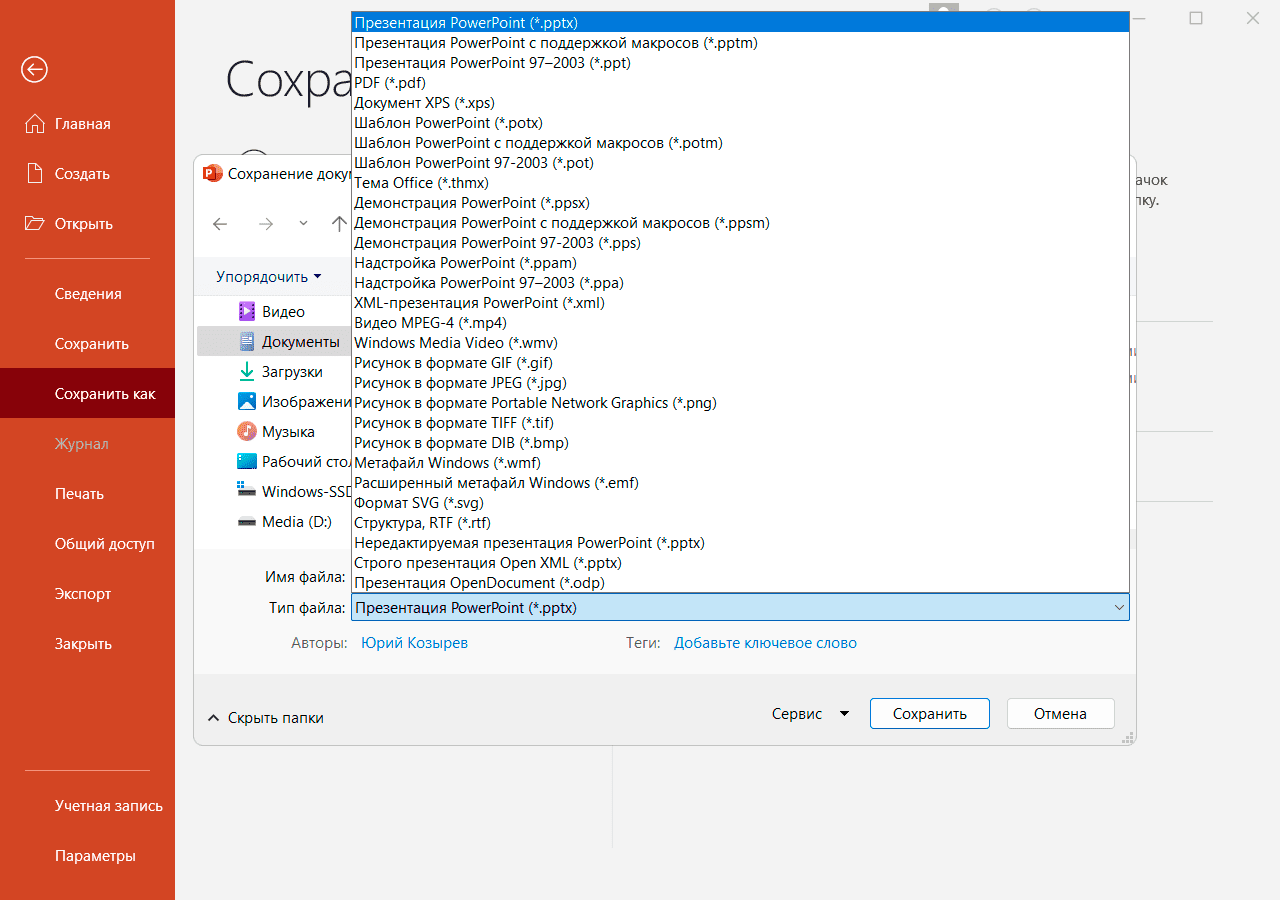Choose Надстройка PowerPoint (*.ppam)
Viewport: 1280px width, 900px height.
(x=740, y=263)
